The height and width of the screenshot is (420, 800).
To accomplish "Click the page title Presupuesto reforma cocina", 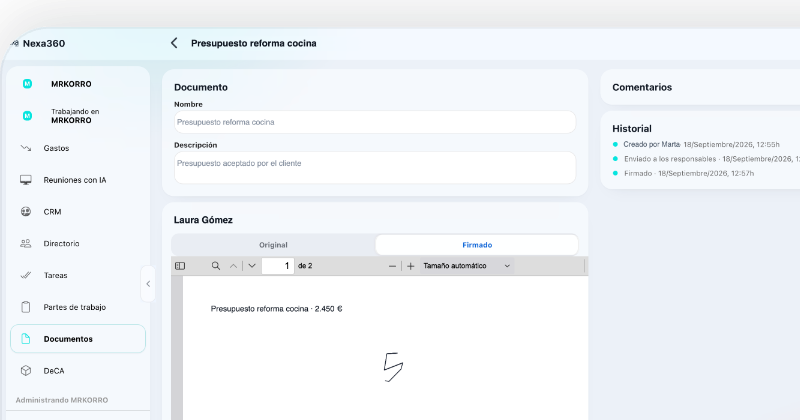I will pos(254,43).
